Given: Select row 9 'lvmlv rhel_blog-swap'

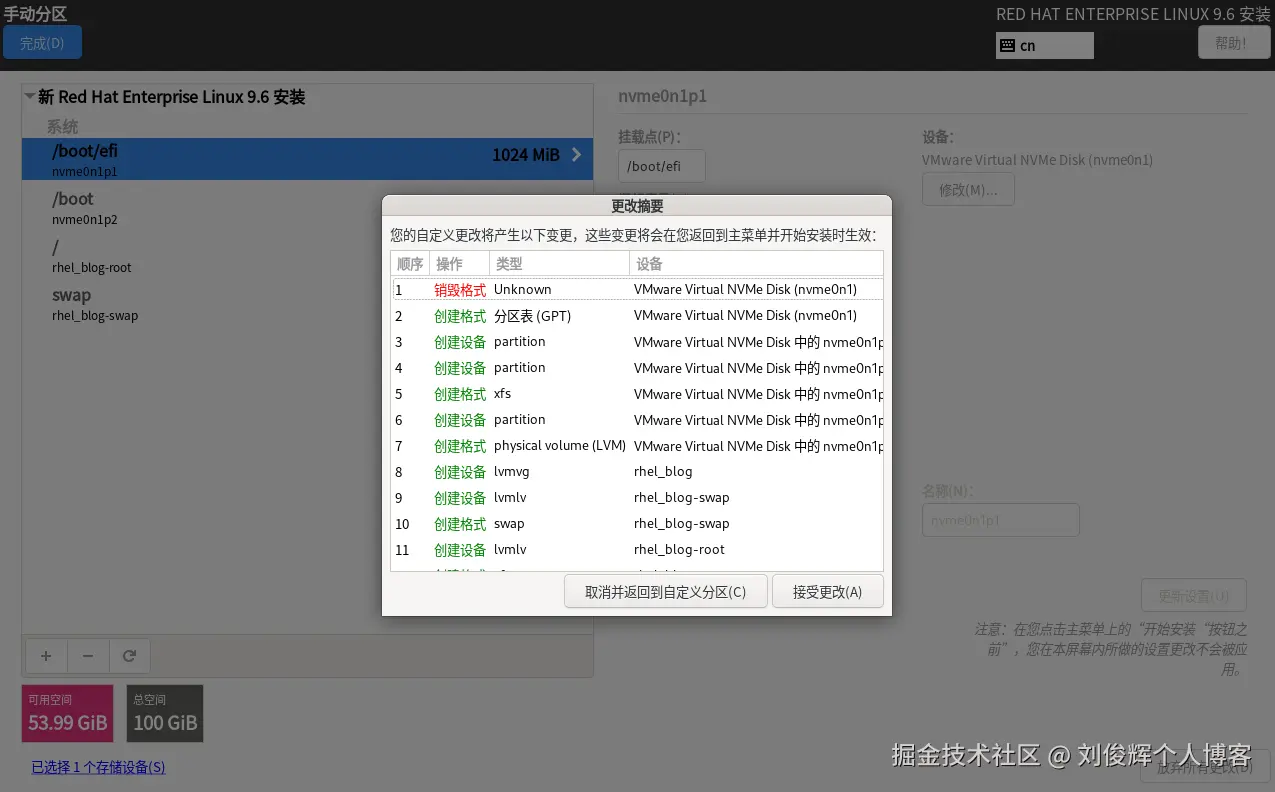Looking at the screenshot, I should tap(637, 497).
